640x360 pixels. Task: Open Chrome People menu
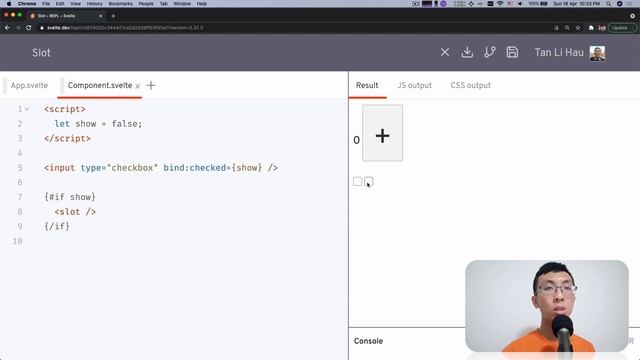tap(146, 4)
